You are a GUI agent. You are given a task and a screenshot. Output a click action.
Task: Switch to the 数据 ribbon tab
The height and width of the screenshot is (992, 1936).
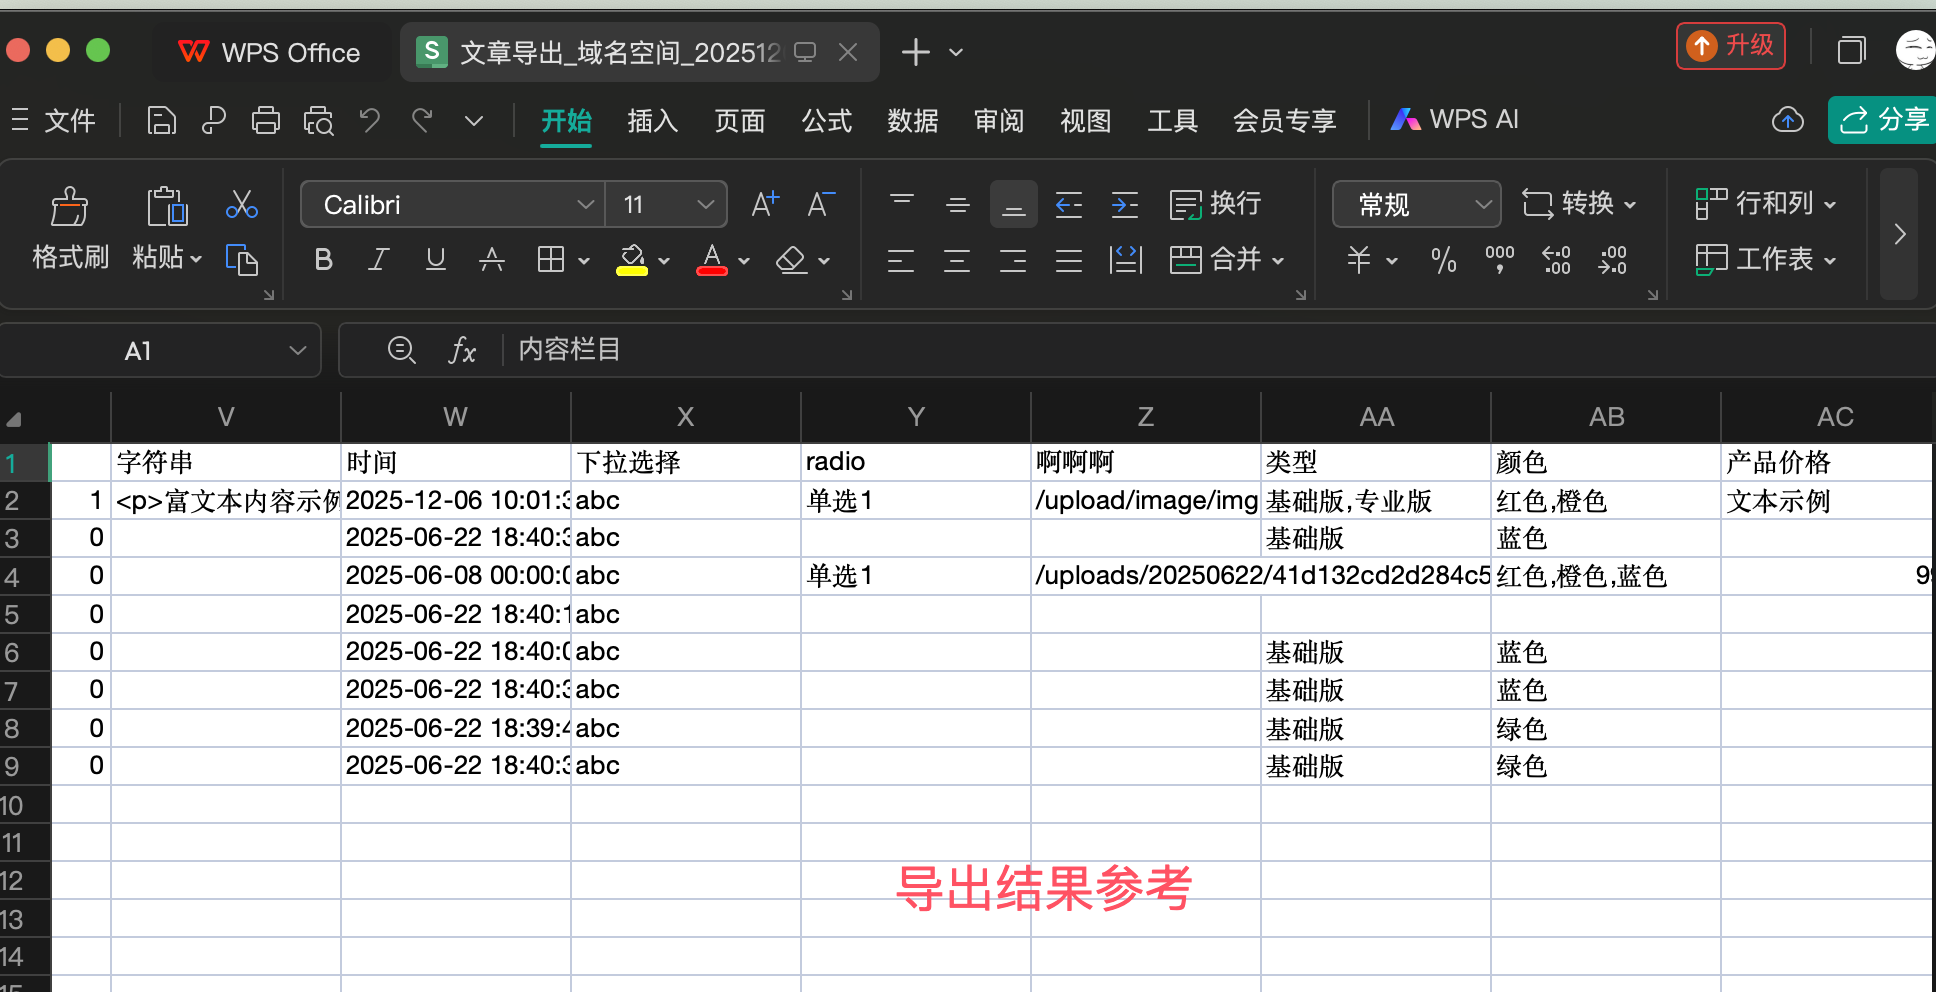point(912,120)
